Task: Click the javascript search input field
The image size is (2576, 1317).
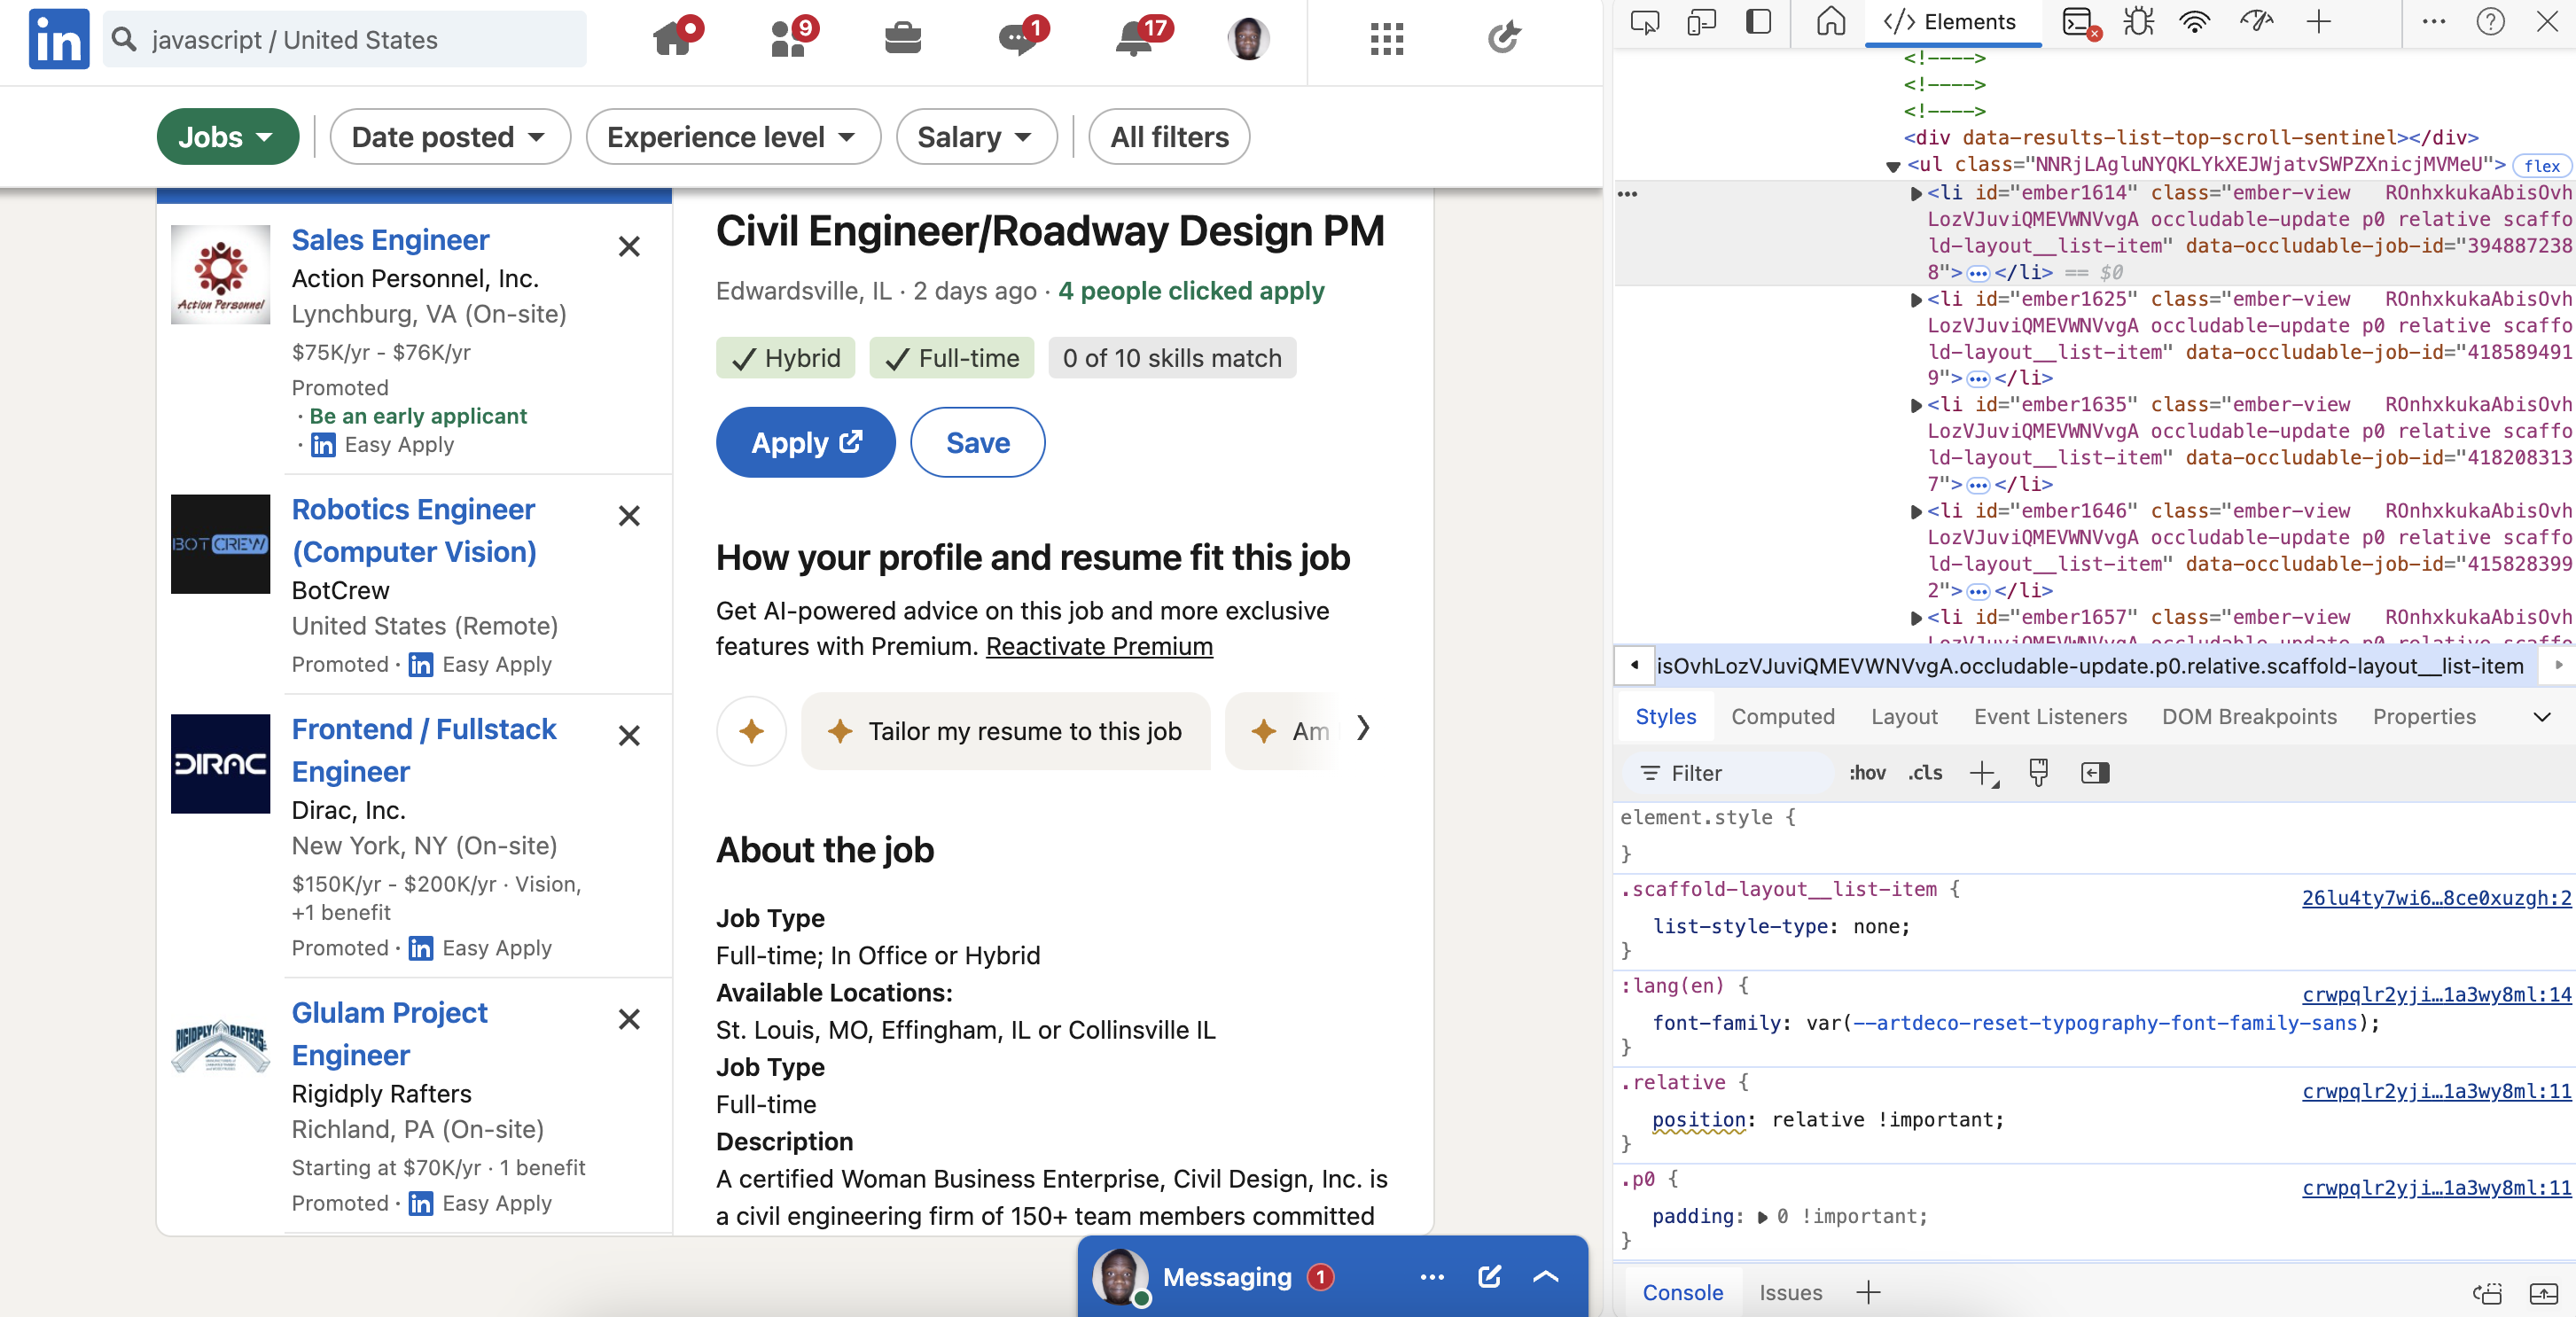Action: pyautogui.click(x=345, y=39)
